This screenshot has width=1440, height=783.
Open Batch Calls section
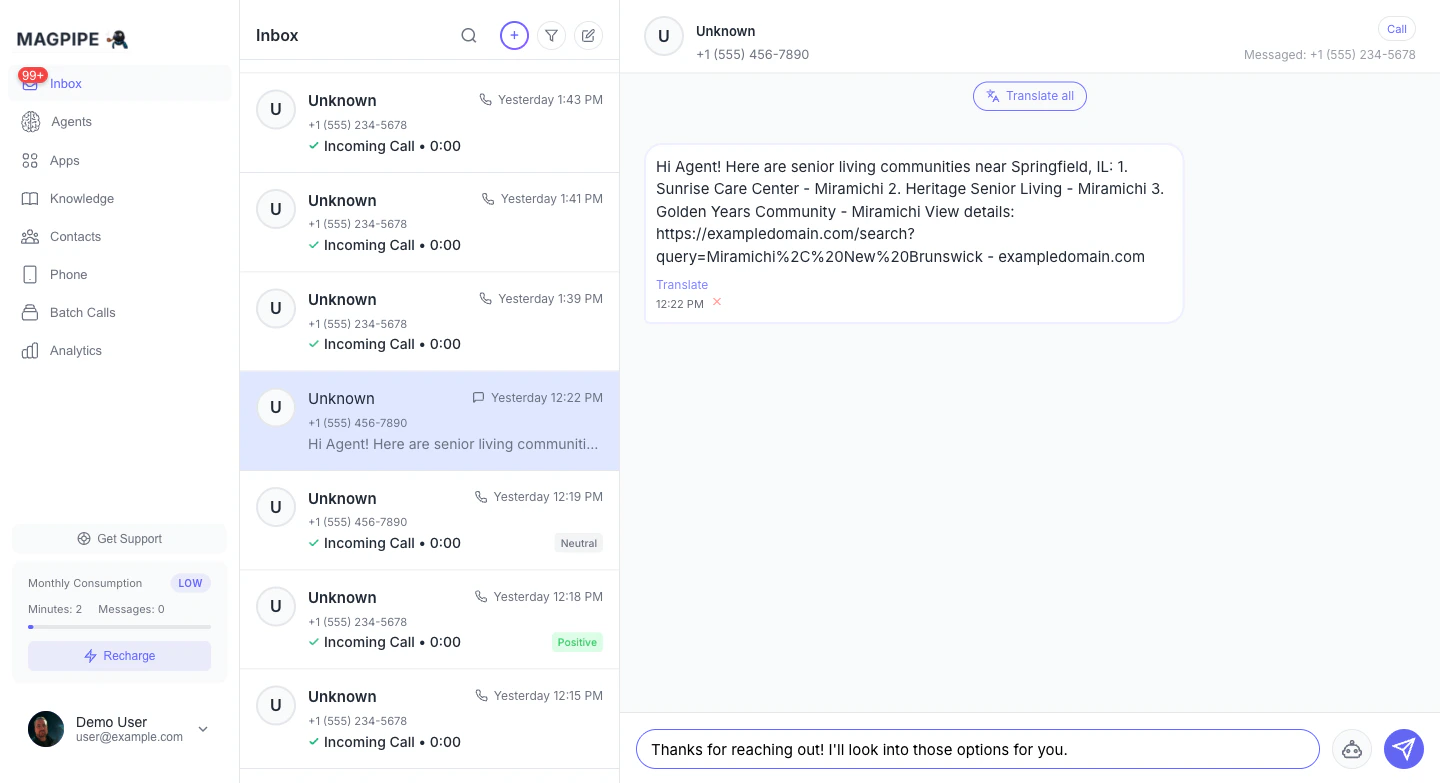tap(120, 312)
